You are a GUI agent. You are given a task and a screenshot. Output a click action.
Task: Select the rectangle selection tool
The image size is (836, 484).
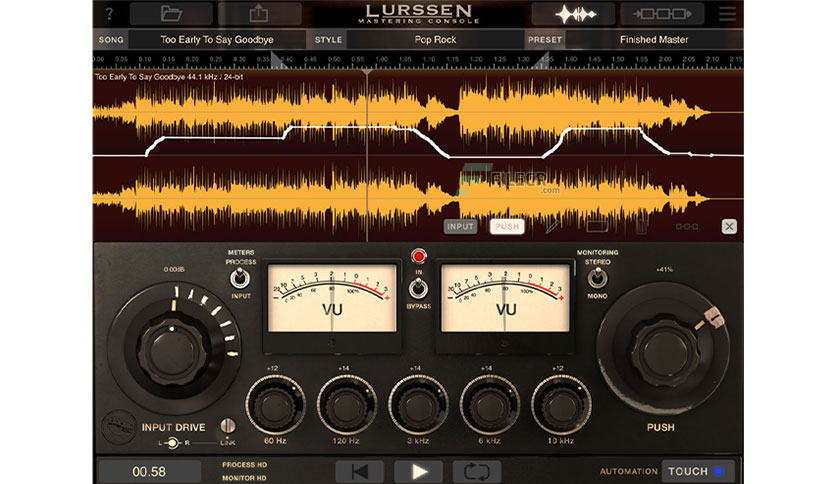point(597,227)
